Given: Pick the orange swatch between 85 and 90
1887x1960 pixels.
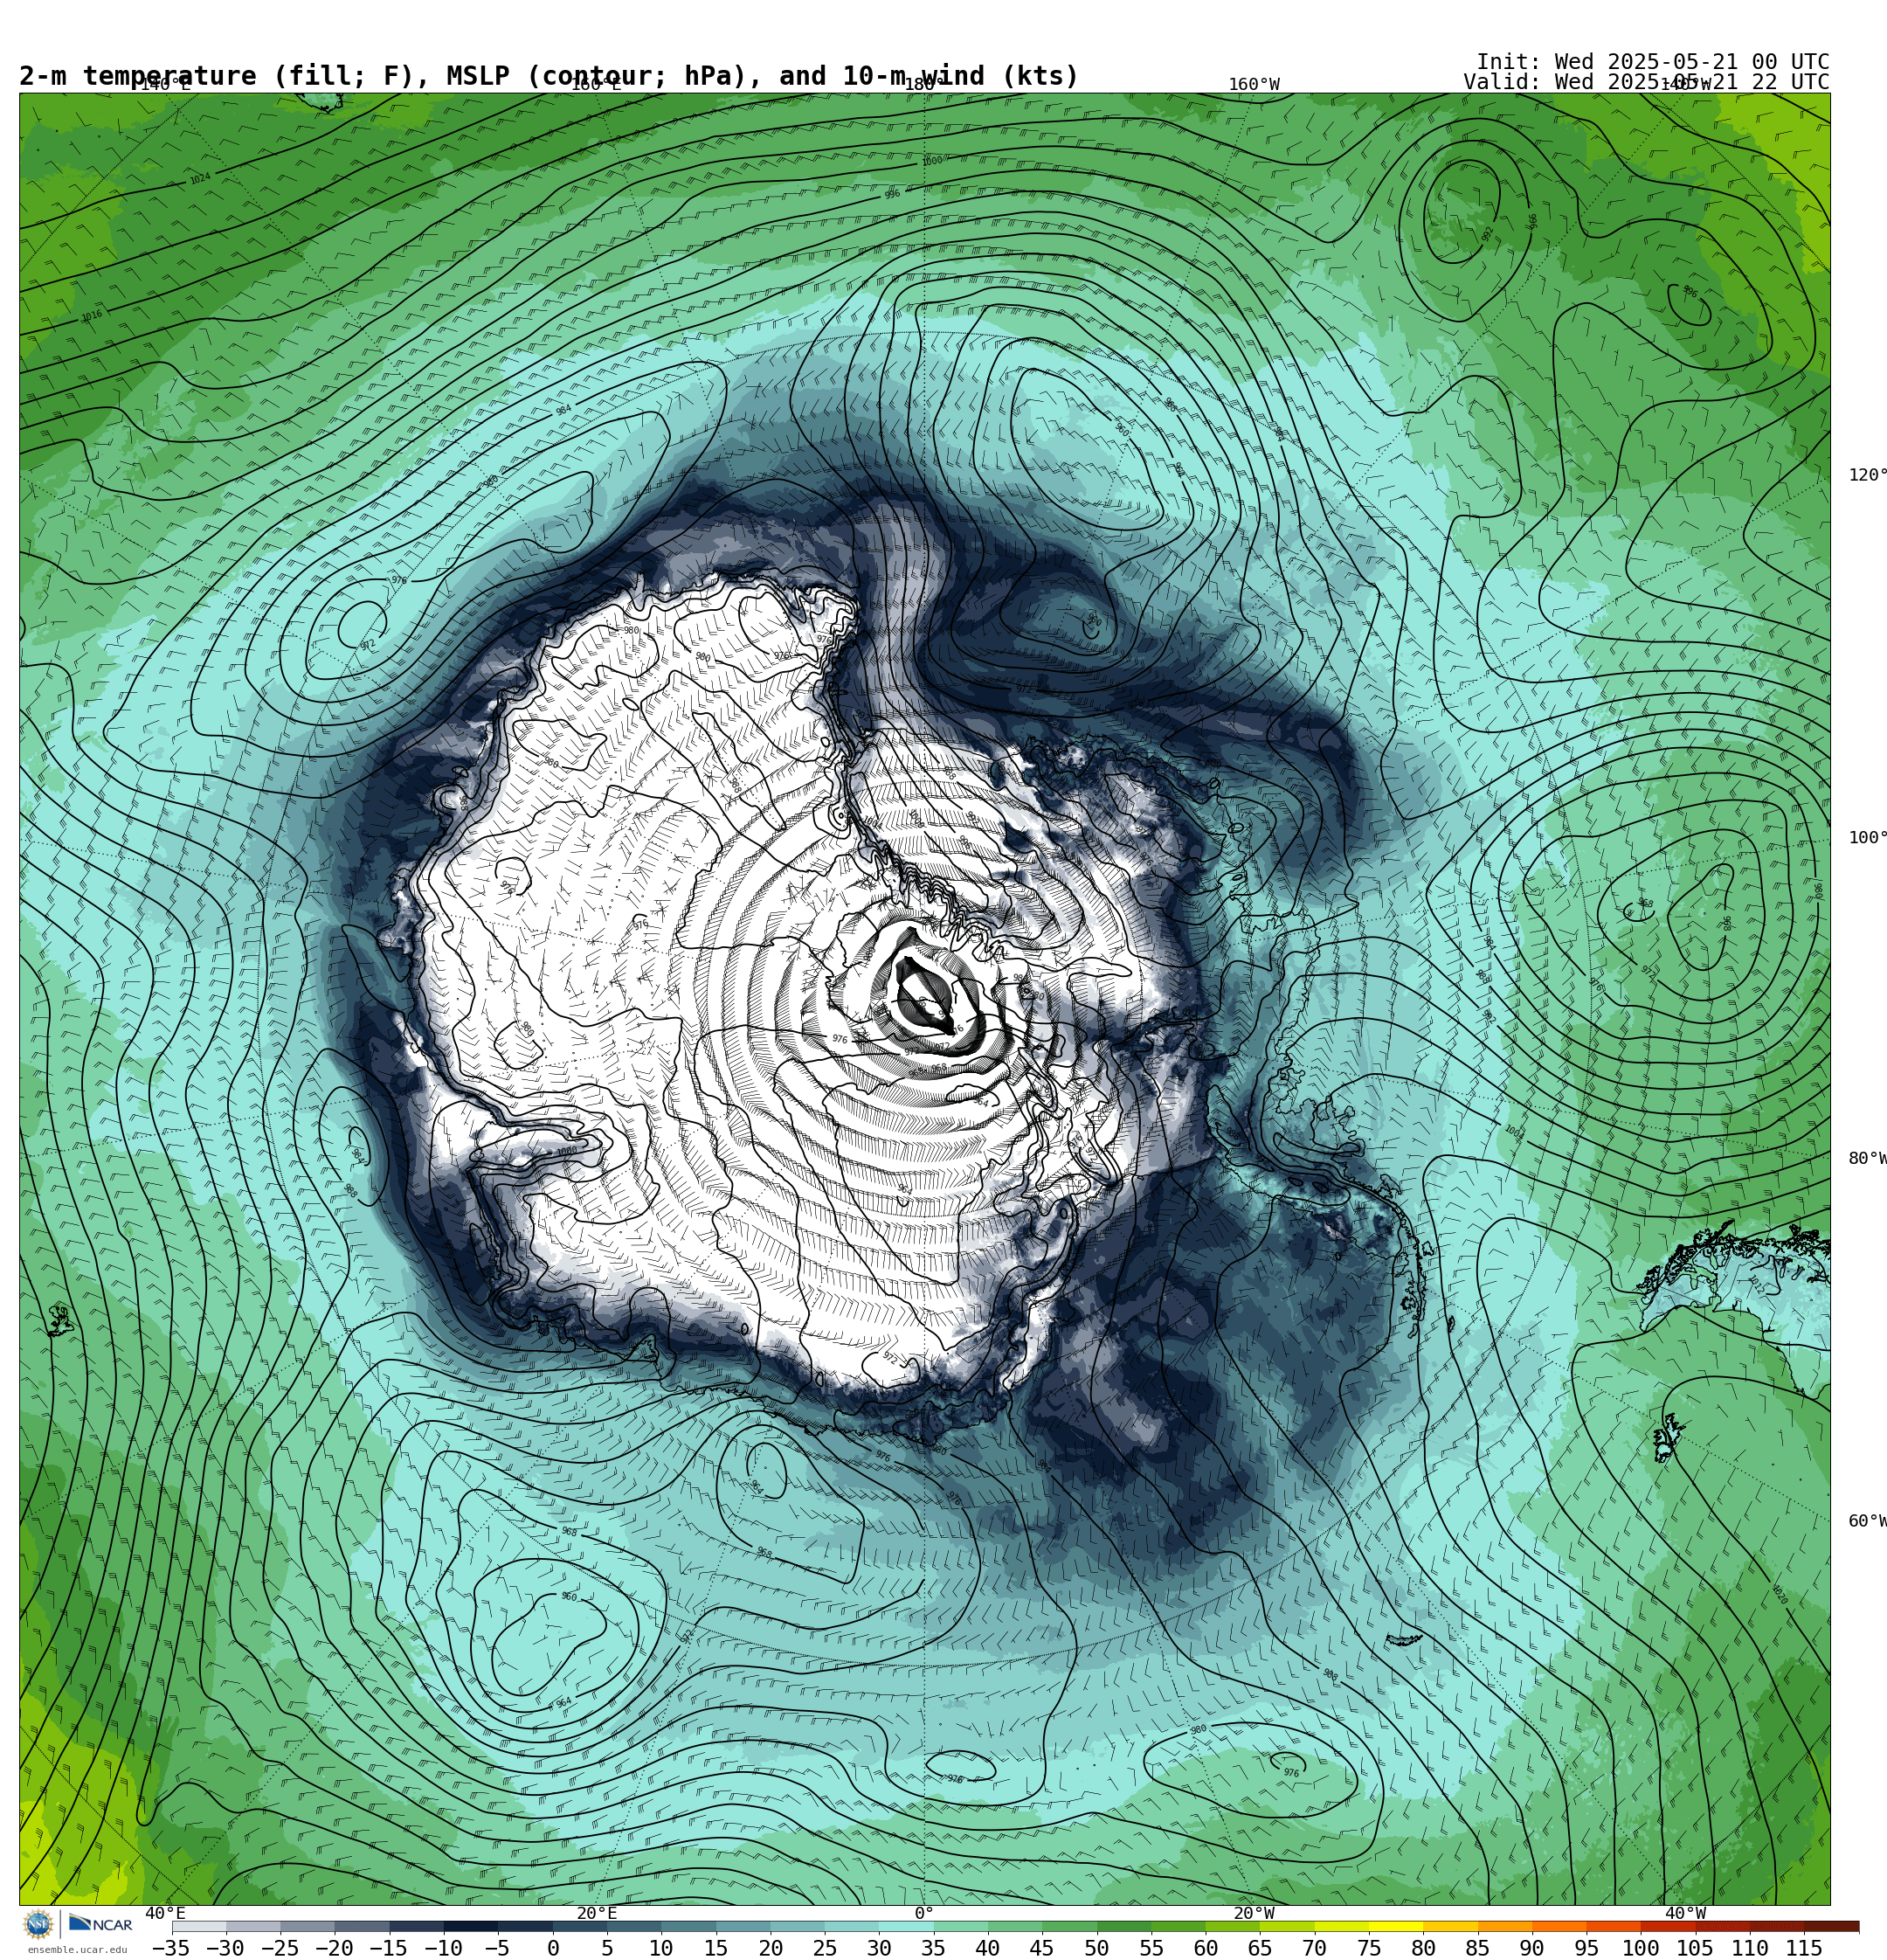Looking at the screenshot, I should 1504,1926.
